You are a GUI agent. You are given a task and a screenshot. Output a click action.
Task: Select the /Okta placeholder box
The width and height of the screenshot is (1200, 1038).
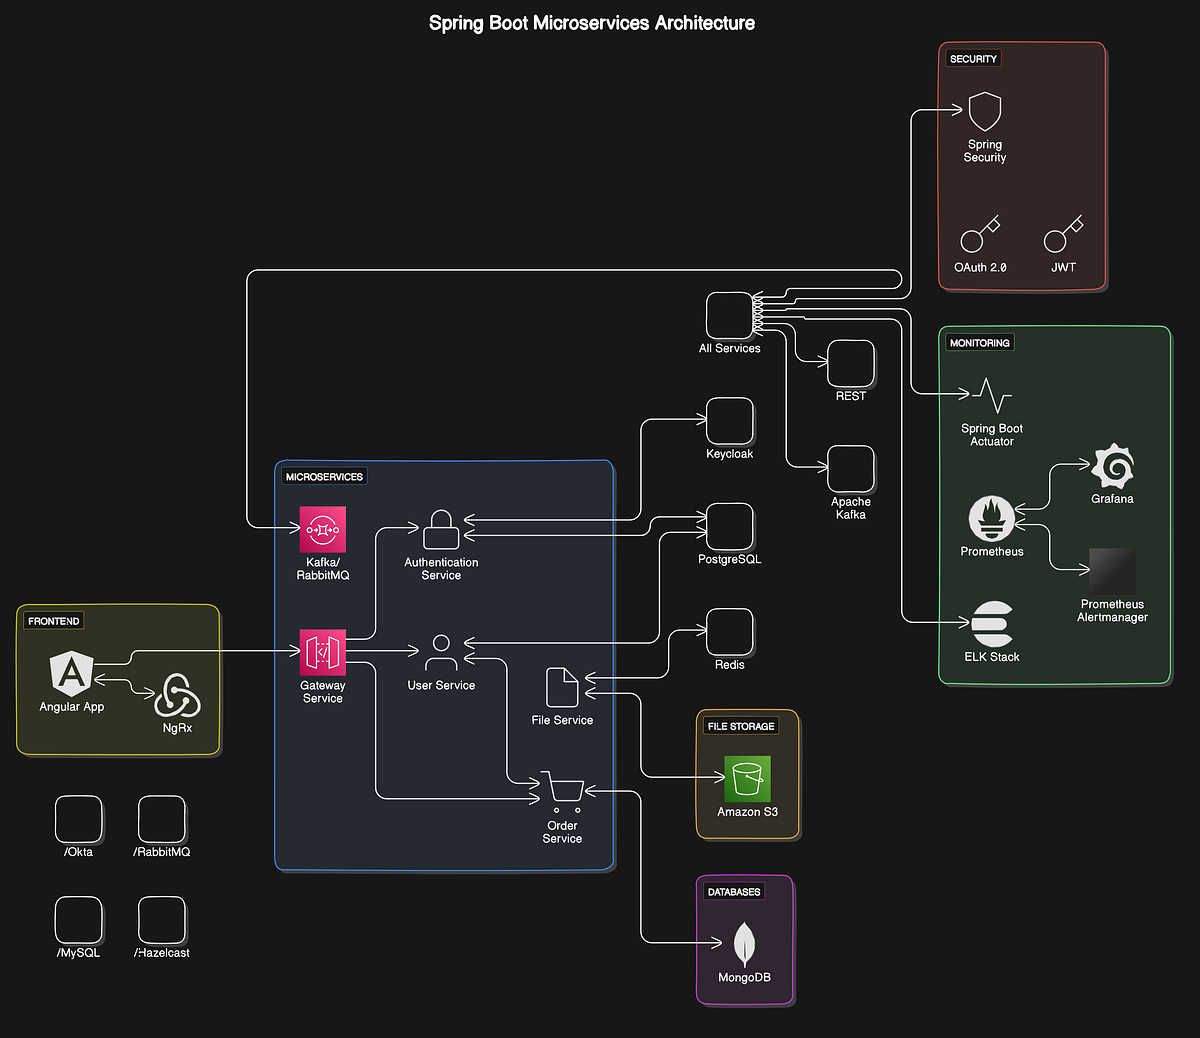click(x=78, y=819)
